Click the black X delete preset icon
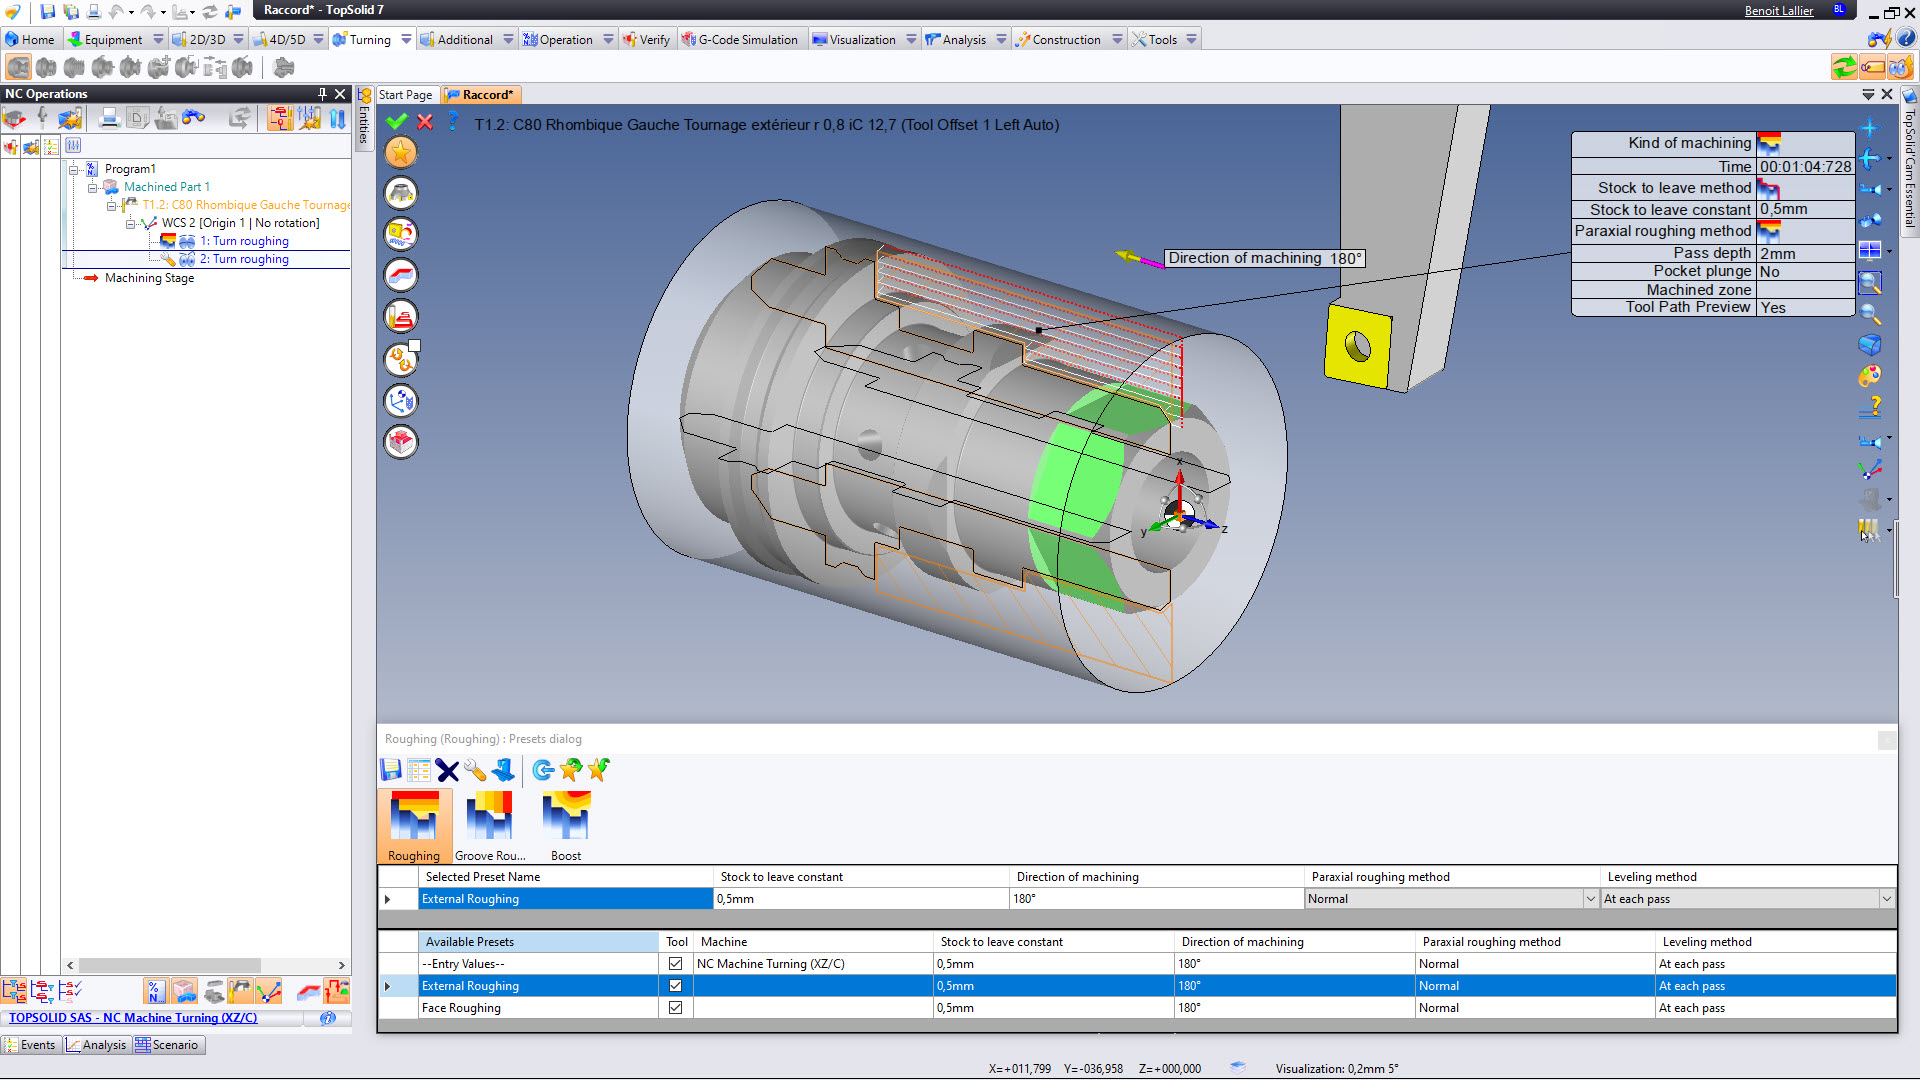This screenshot has height=1080, width=1920. click(x=447, y=770)
